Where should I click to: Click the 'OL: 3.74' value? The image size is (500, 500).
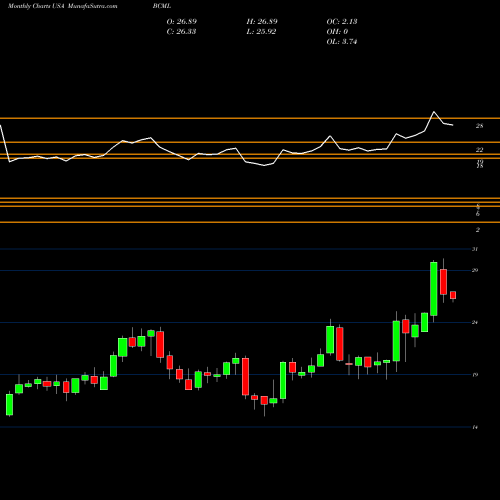[342, 42]
